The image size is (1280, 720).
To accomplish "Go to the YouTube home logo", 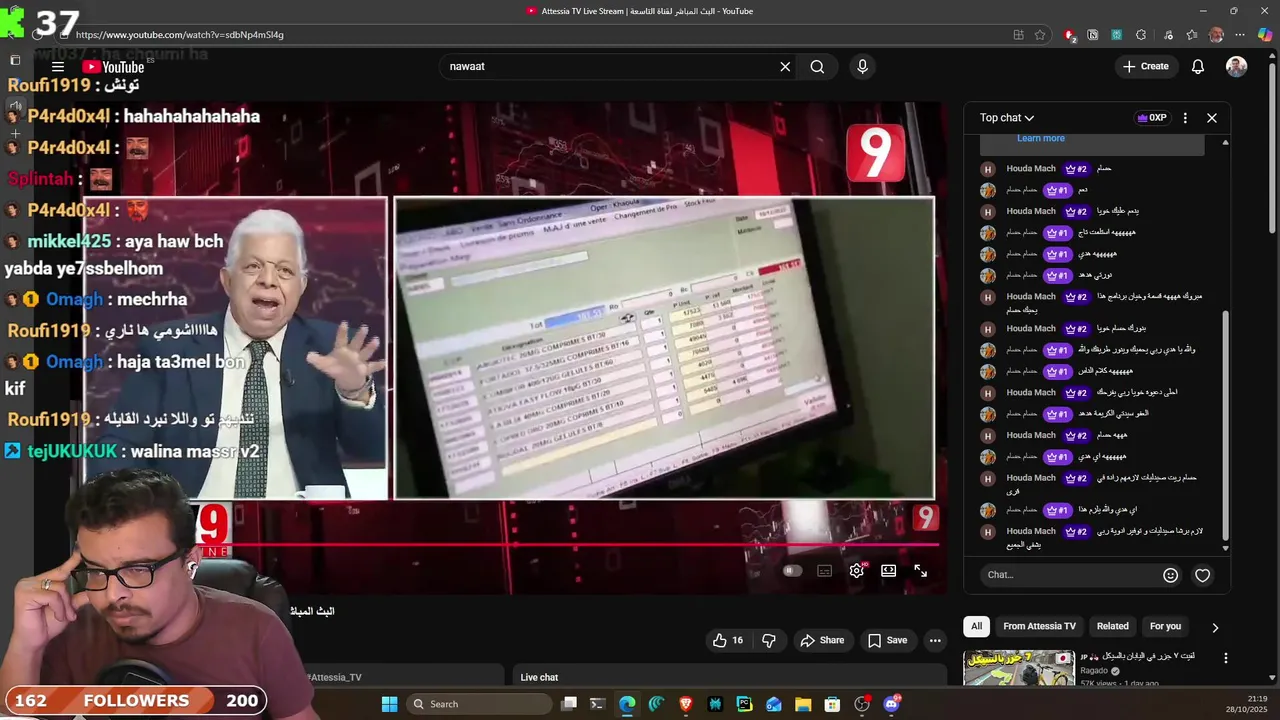I will (x=114, y=67).
